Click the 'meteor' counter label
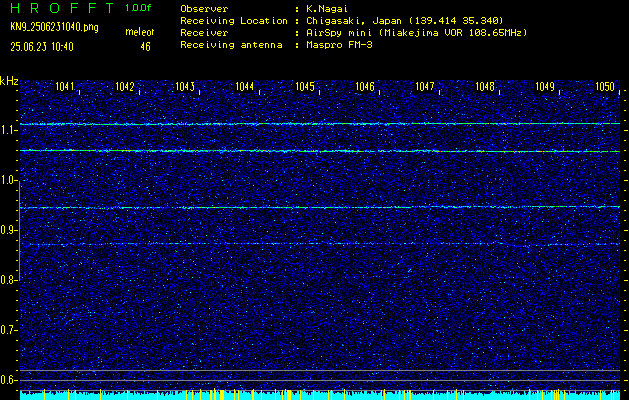 pos(140,32)
